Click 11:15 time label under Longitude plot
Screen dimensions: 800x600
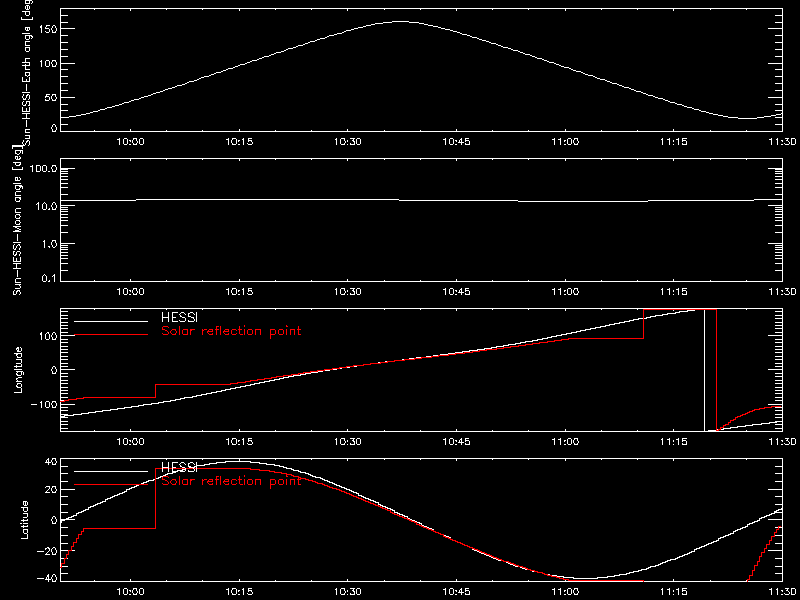click(x=673, y=441)
